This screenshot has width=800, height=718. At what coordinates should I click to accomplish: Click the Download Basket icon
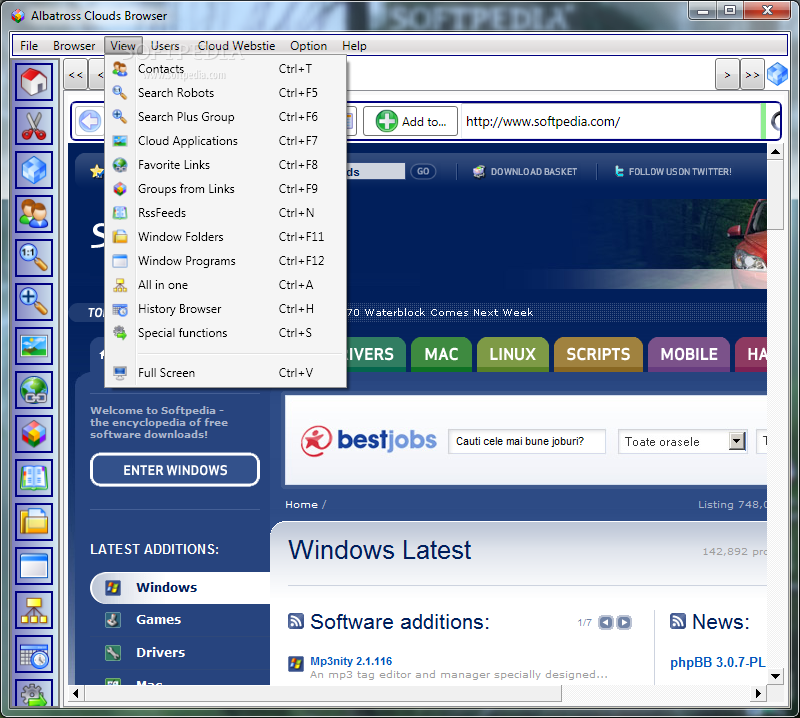click(479, 171)
